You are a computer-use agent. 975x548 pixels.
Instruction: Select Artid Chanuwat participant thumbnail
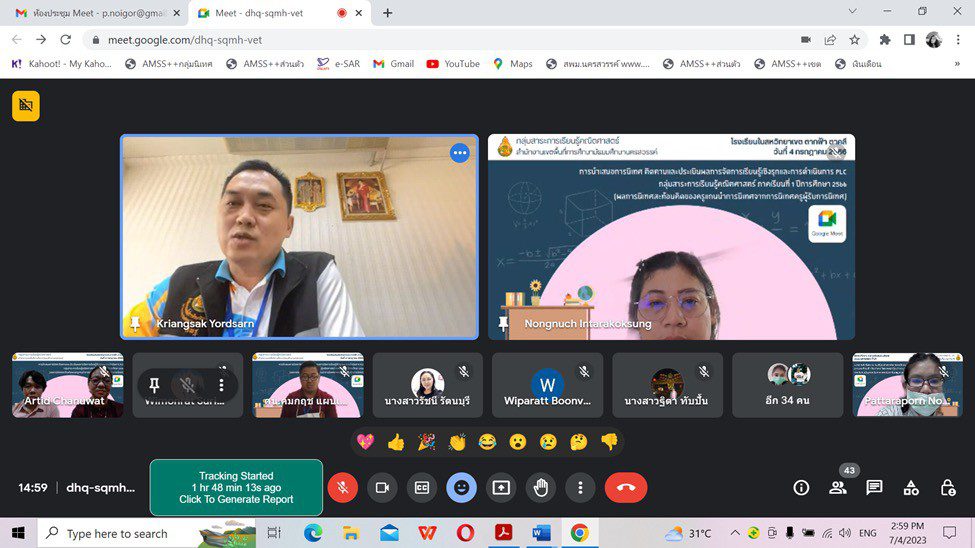click(67, 385)
